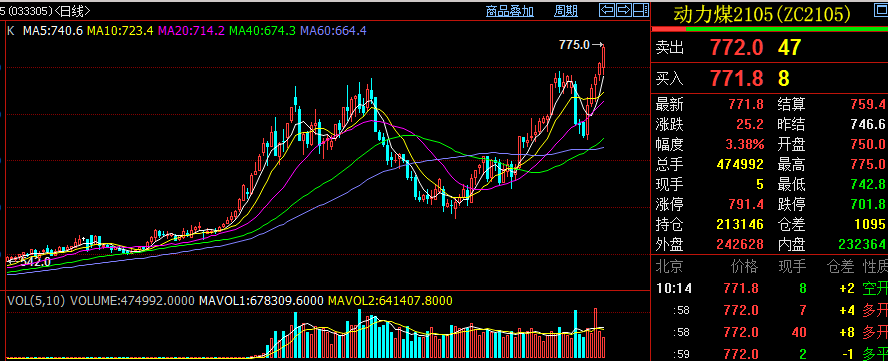Click the left arrow navigation icon
The height and width of the screenshot is (361, 888).
(607, 10)
